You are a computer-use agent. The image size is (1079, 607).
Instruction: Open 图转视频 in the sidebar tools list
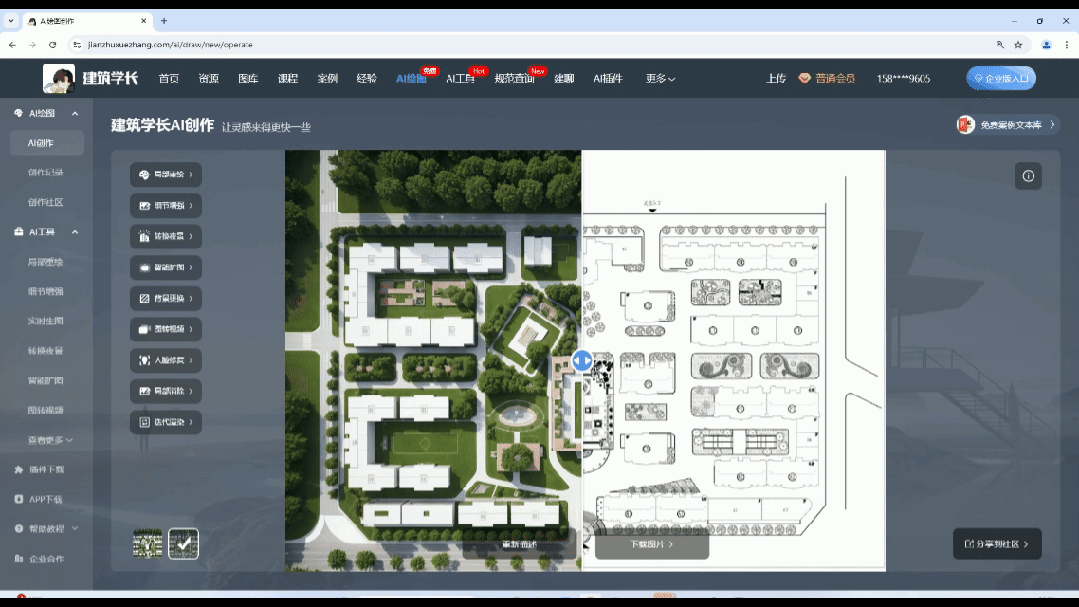45,410
